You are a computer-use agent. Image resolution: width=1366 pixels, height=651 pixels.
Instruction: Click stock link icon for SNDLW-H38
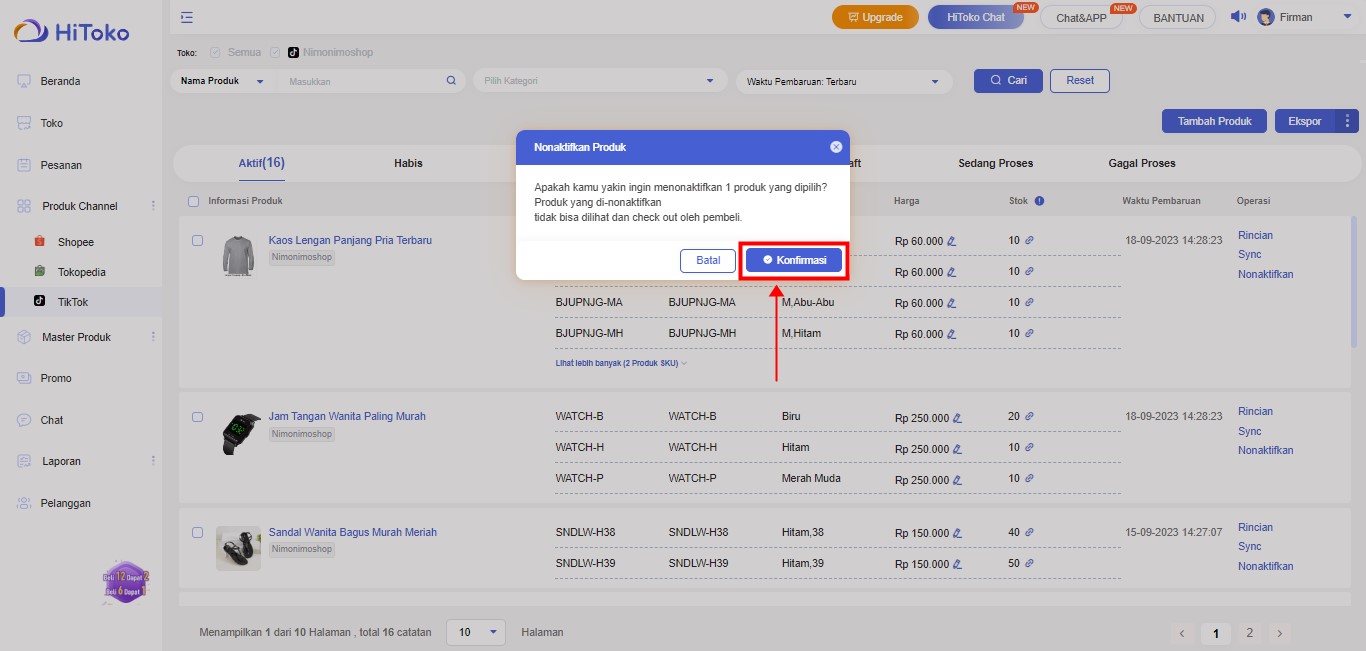[x=1029, y=532]
